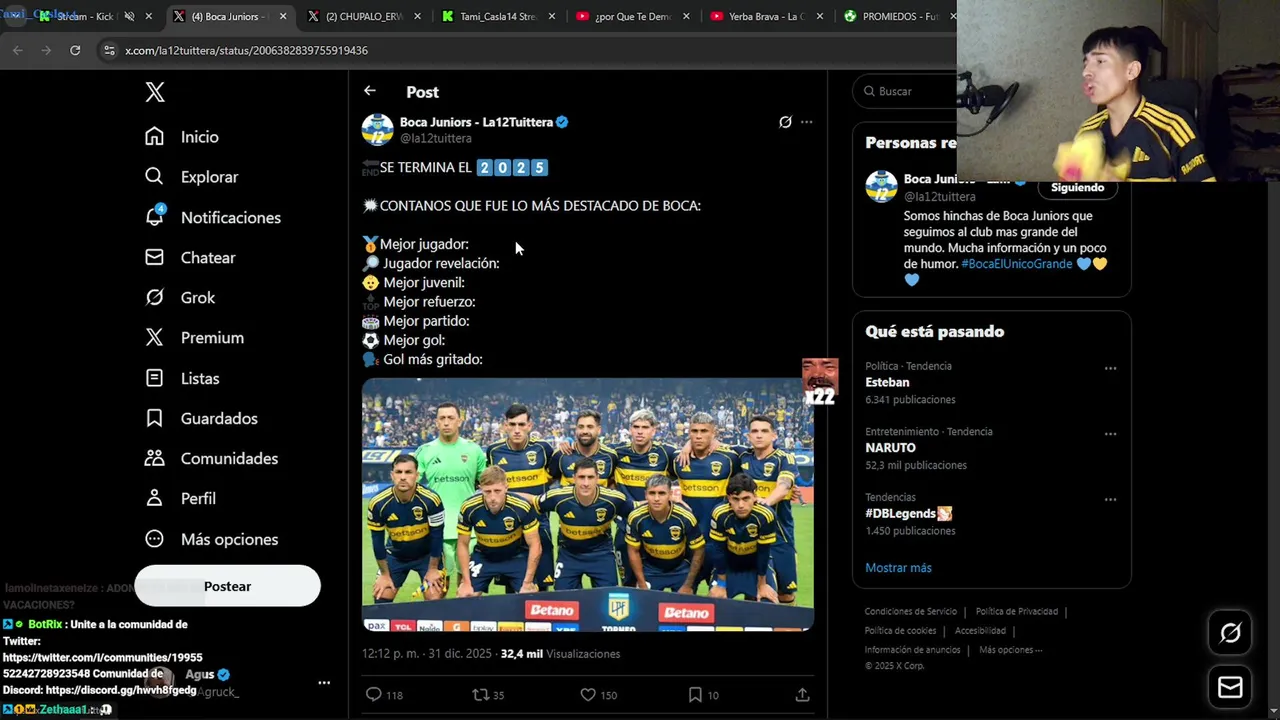Open Política de Privacidad link

(x=1016, y=611)
